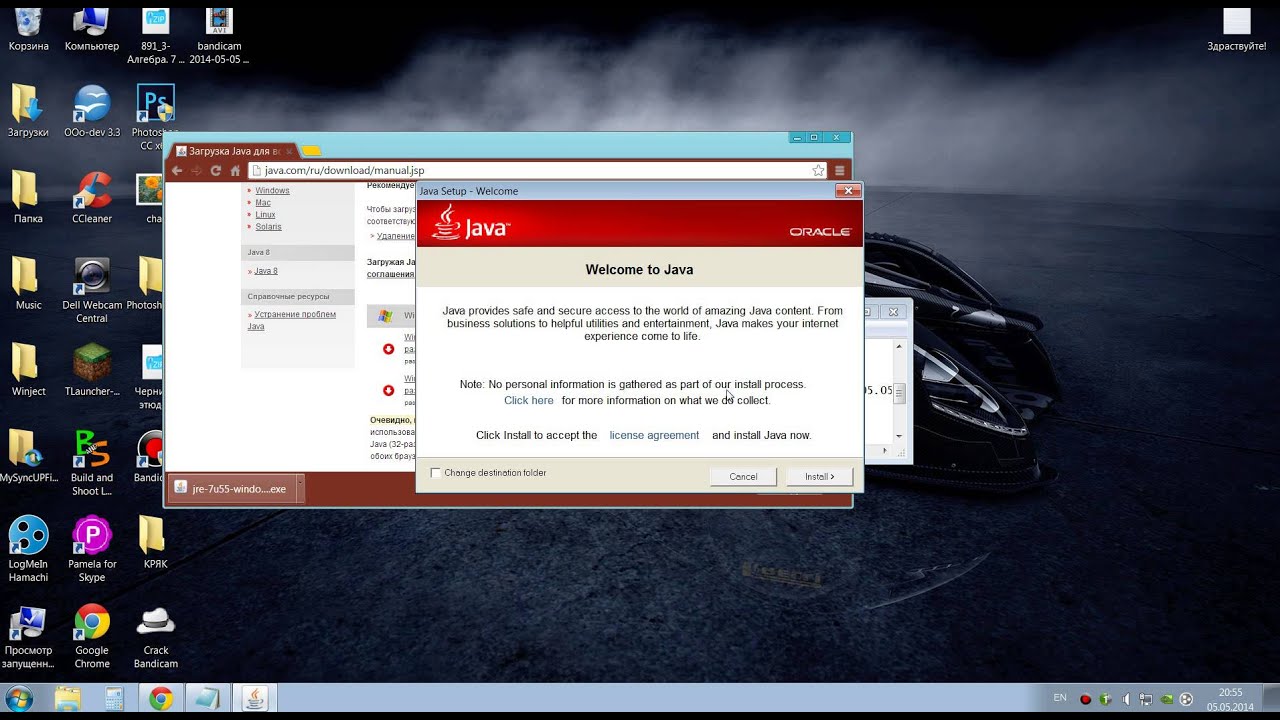Click Cancel in the Java Setup dialog
This screenshot has width=1280, height=720.
[743, 477]
